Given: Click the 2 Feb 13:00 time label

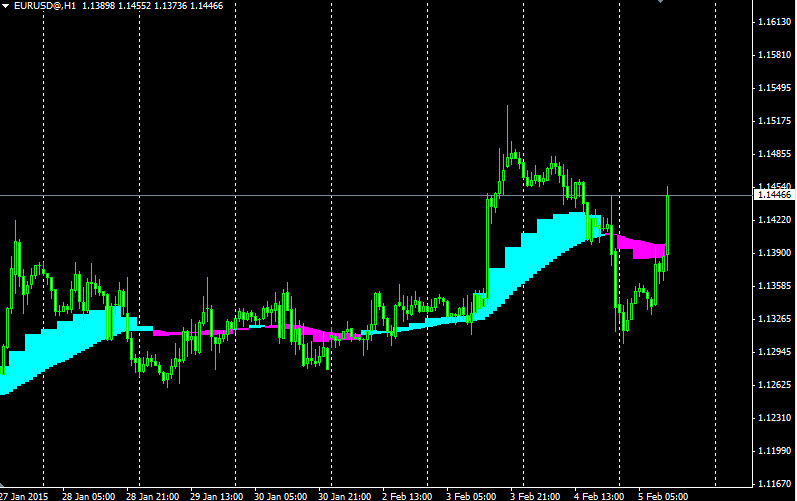Looking at the screenshot, I should 407,496.
